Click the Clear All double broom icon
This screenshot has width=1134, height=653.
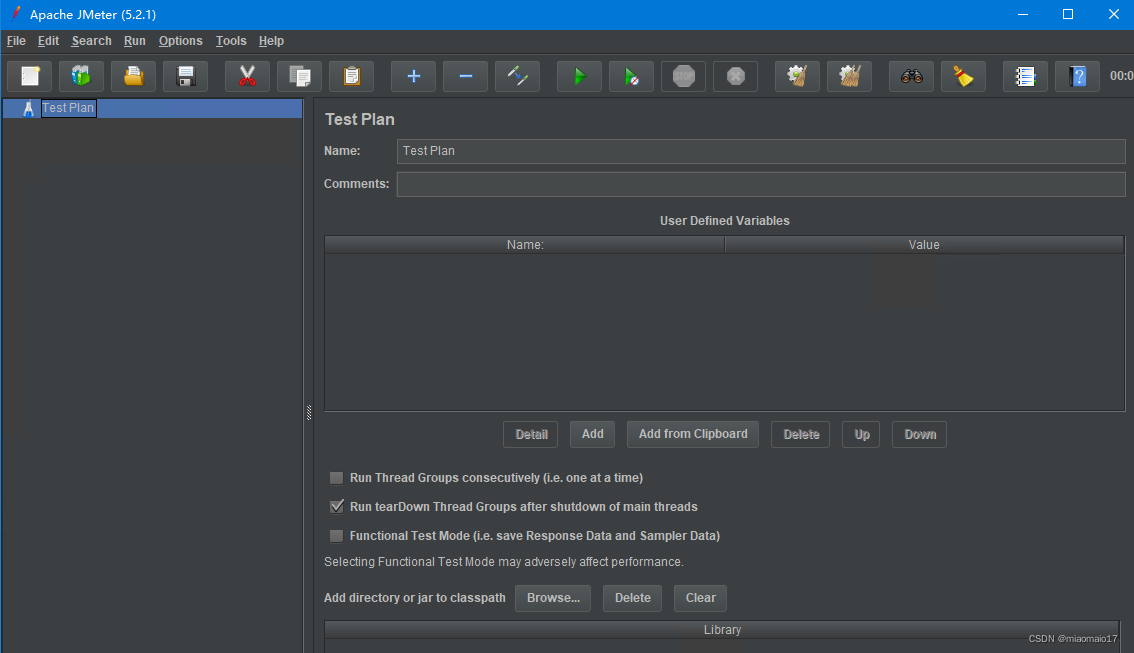[x=849, y=76]
